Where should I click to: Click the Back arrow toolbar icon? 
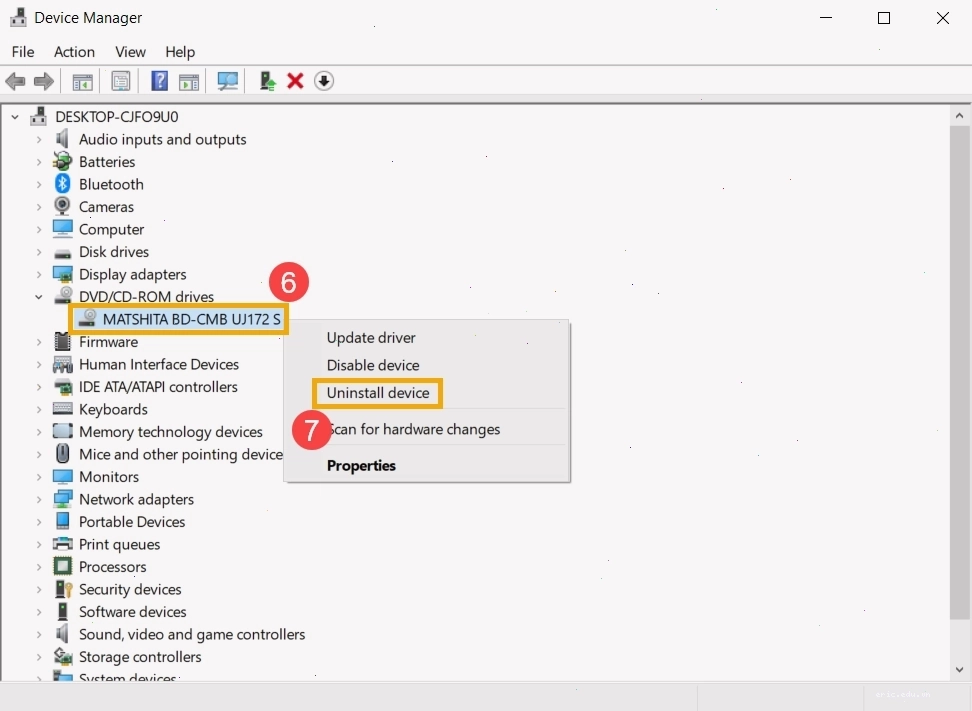15,81
